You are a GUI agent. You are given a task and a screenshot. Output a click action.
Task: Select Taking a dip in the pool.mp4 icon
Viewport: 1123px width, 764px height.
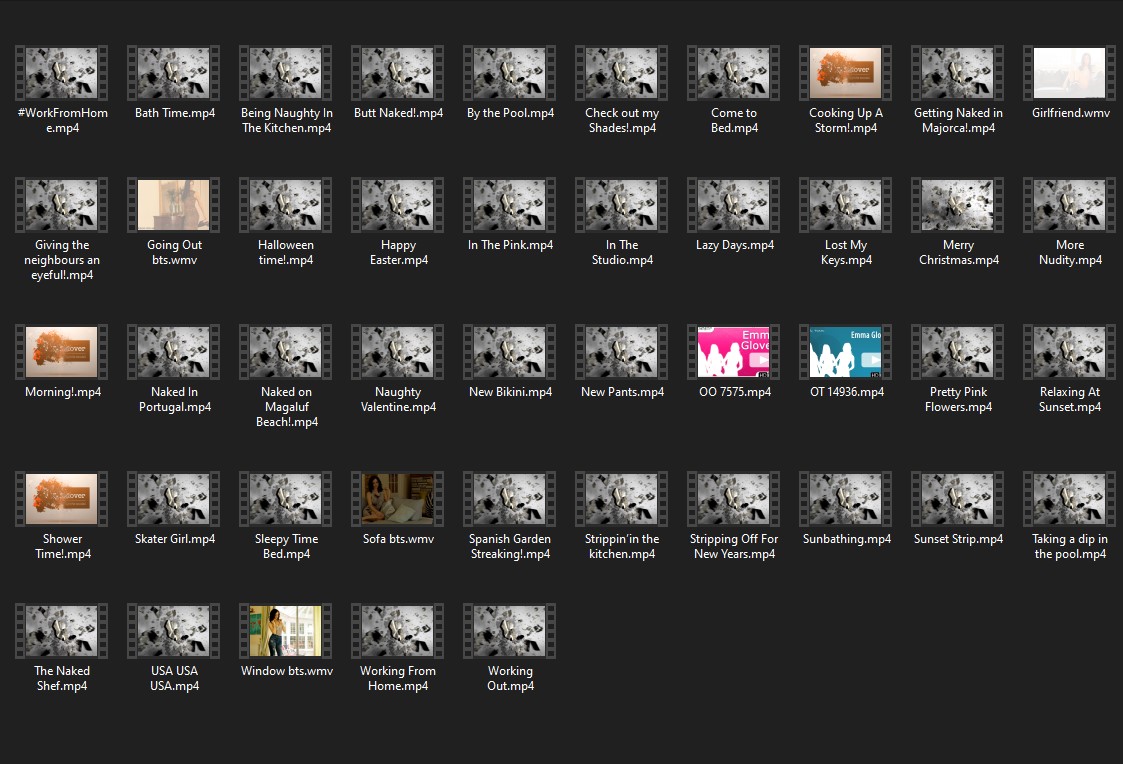point(1069,499)
